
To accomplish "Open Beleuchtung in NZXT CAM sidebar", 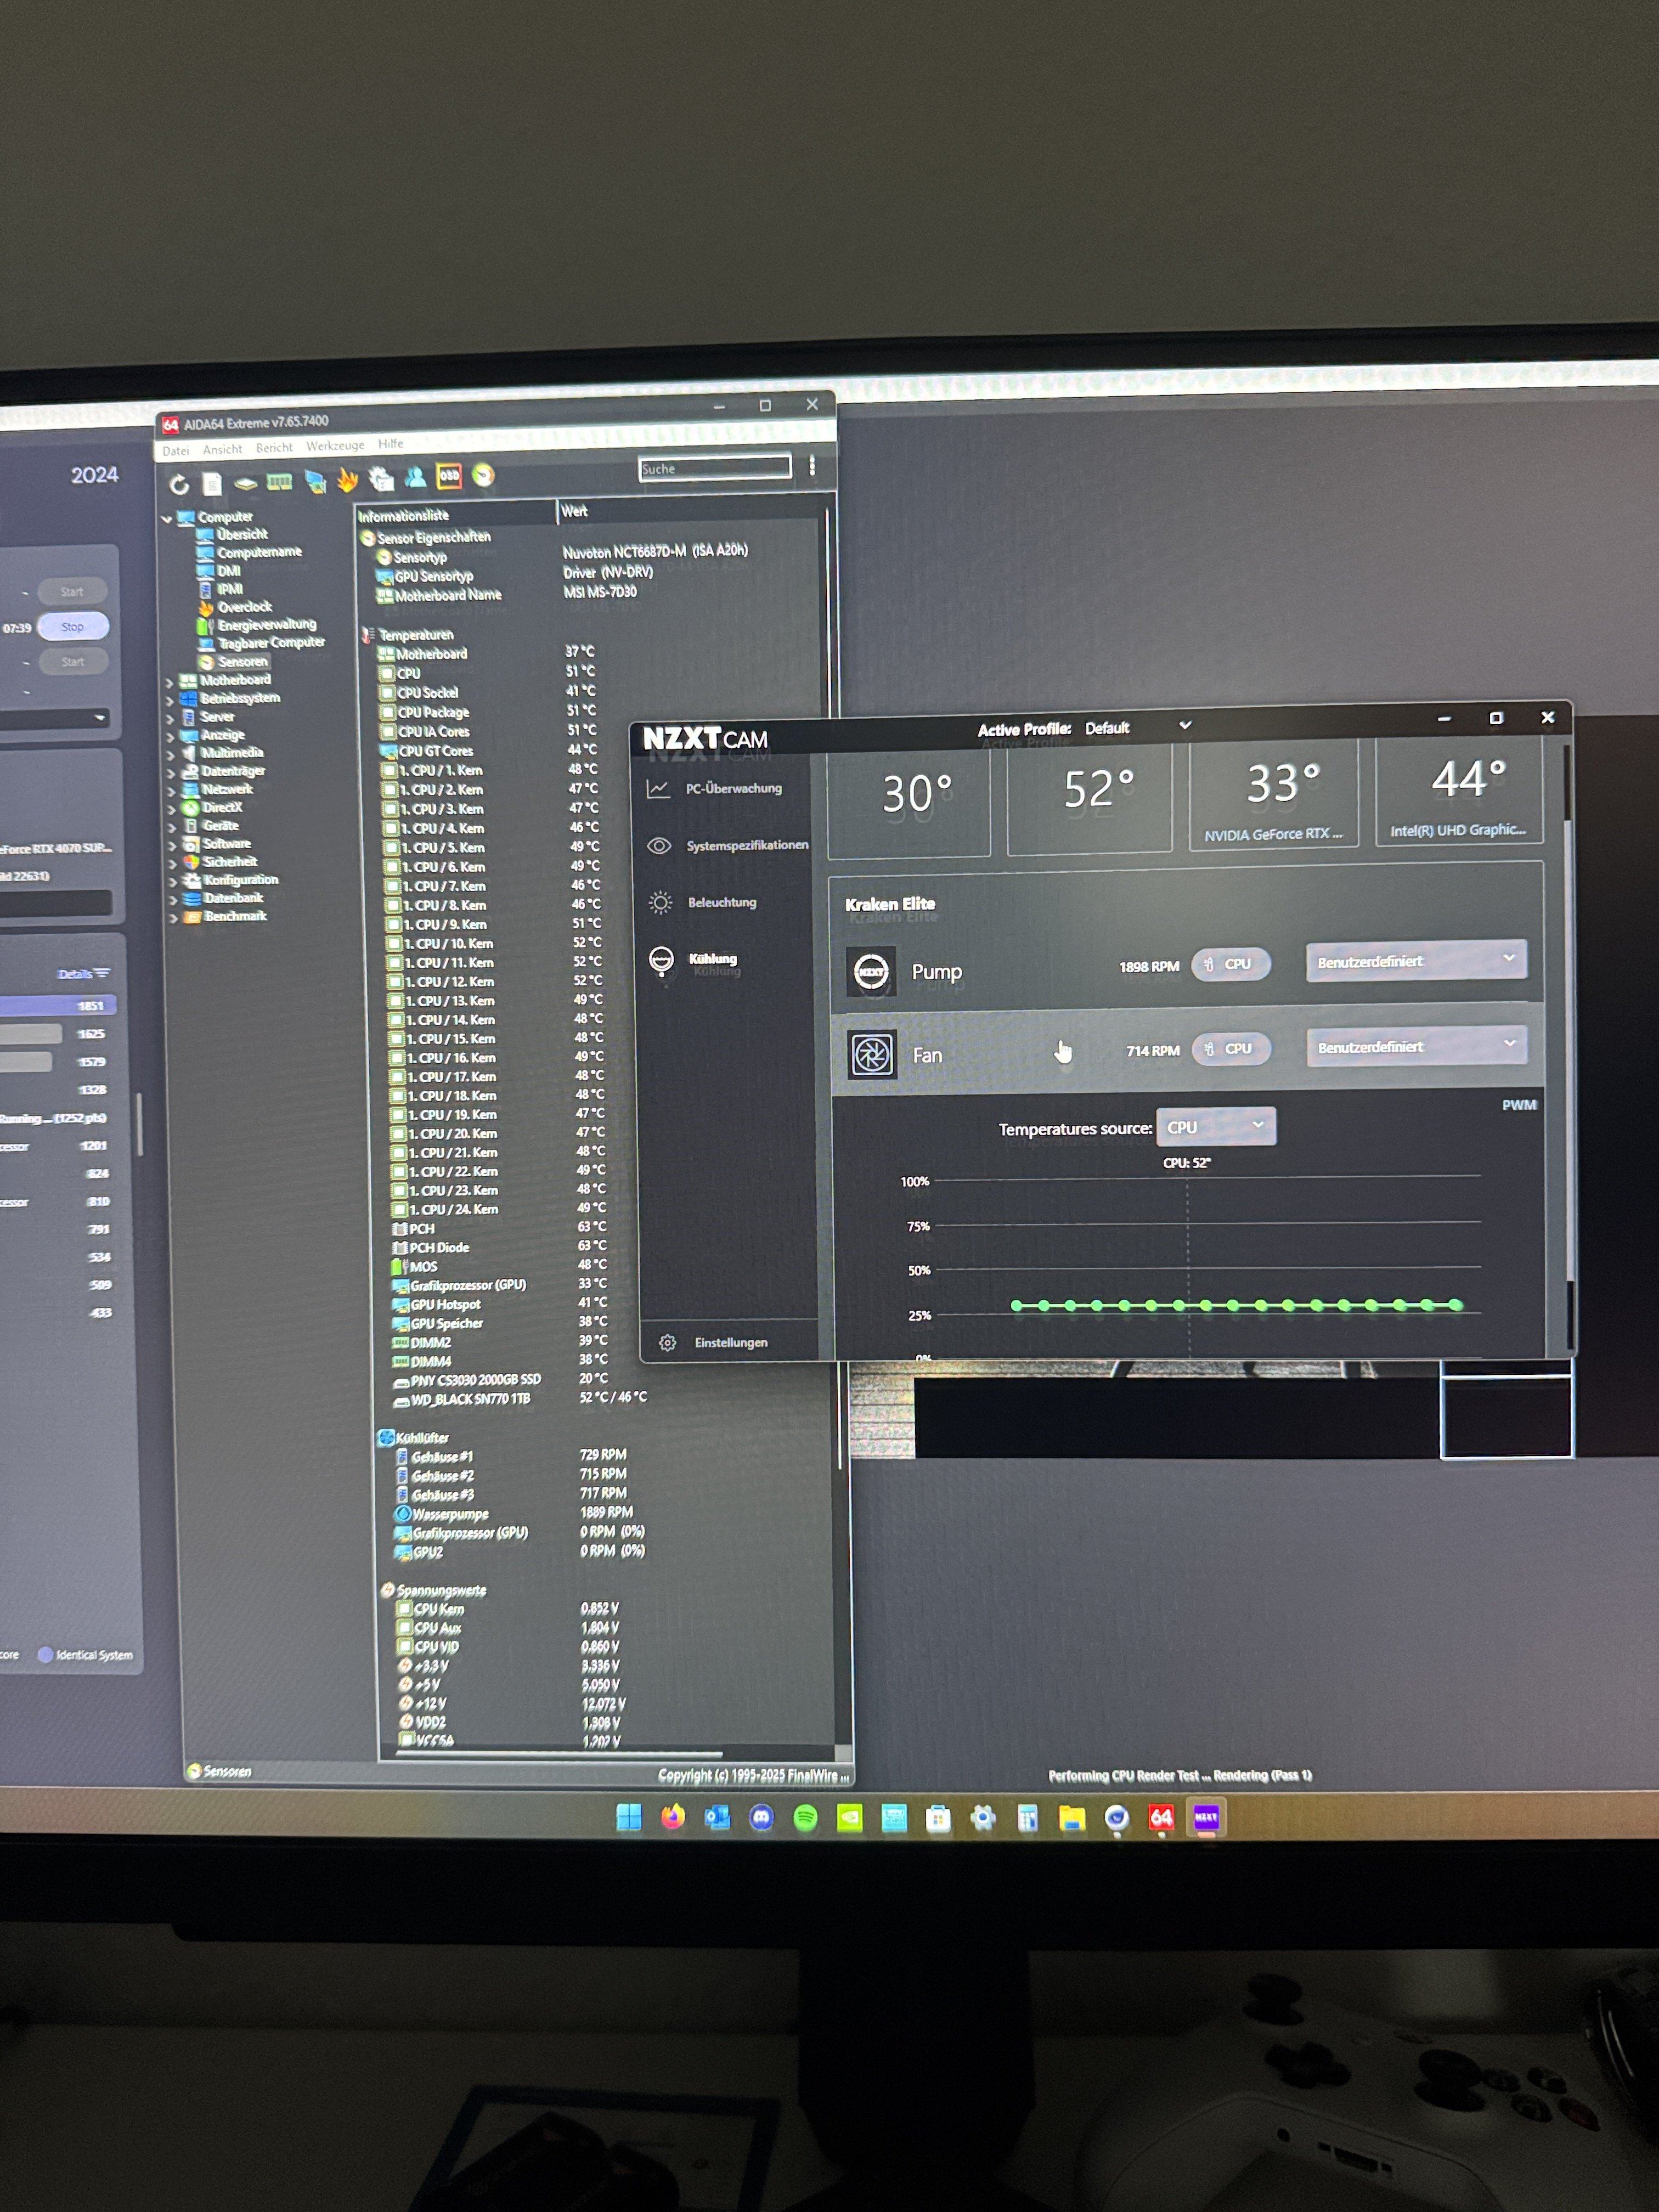I will point(721,902).
